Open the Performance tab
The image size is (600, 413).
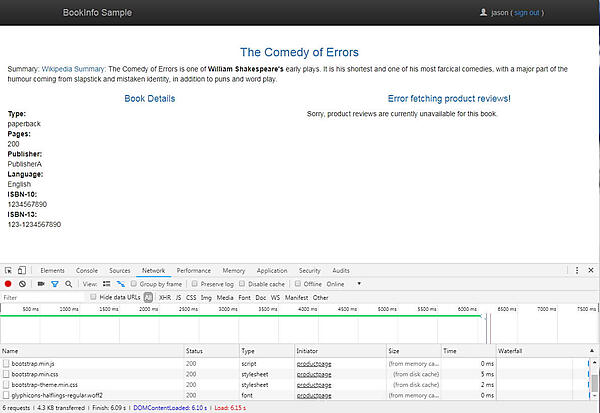point(193,270)
